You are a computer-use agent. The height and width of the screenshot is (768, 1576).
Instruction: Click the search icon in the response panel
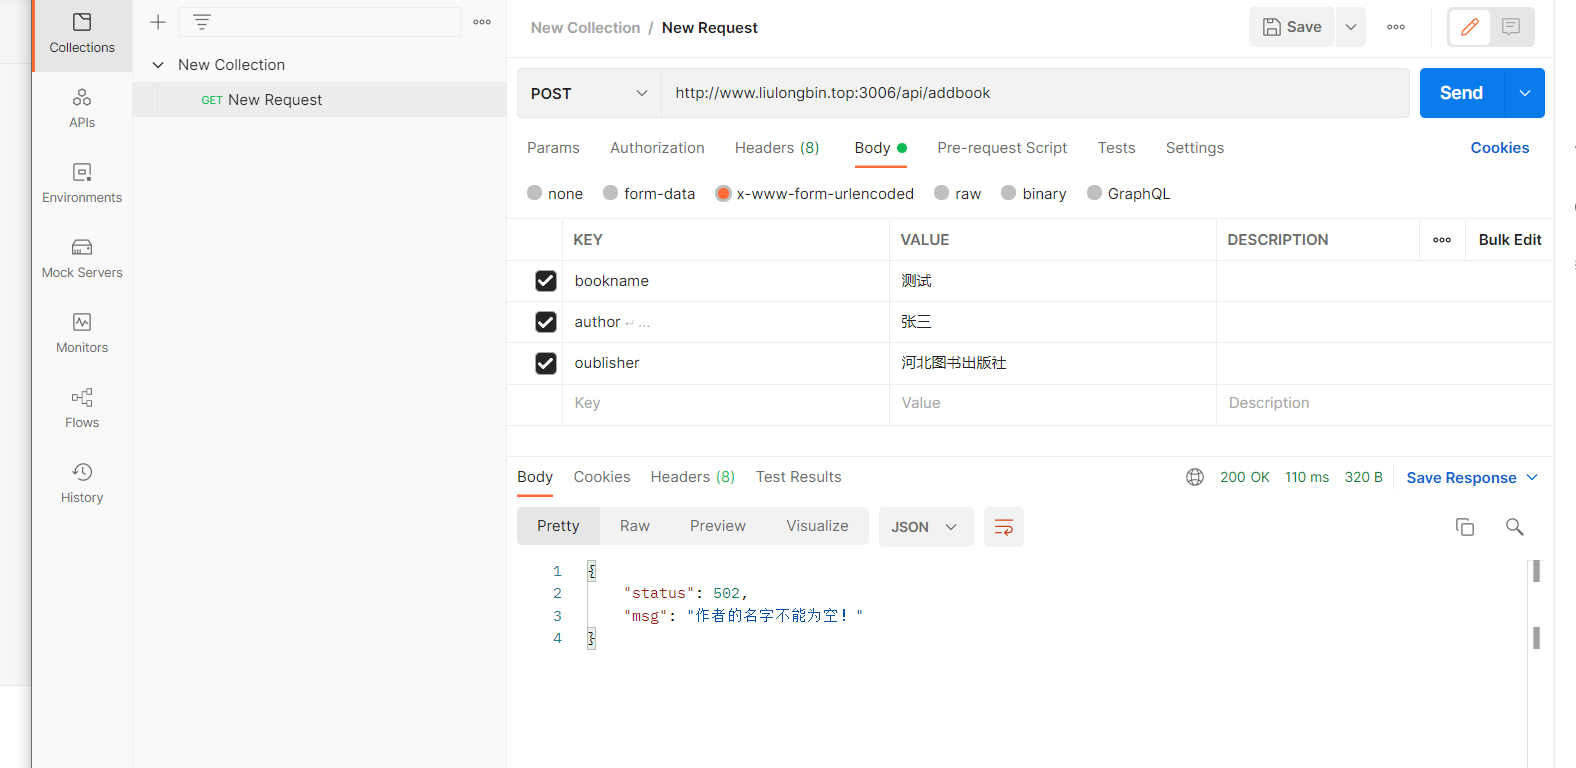tap(1515, 527)
